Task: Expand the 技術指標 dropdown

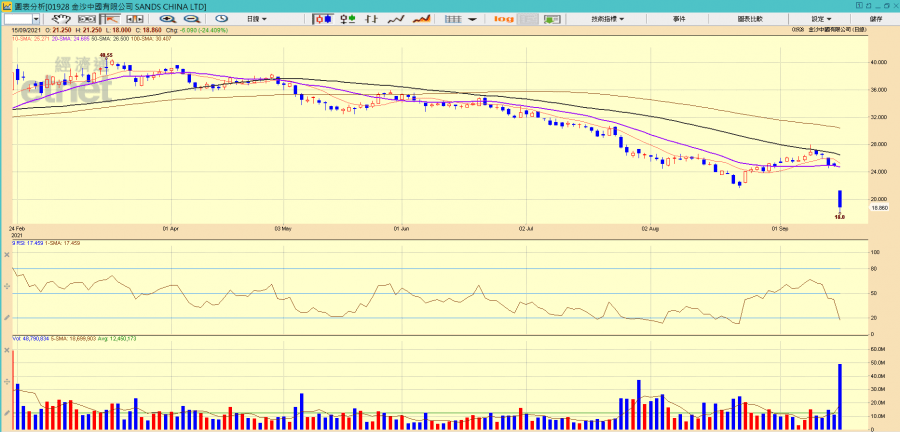Action: (607, 19)
